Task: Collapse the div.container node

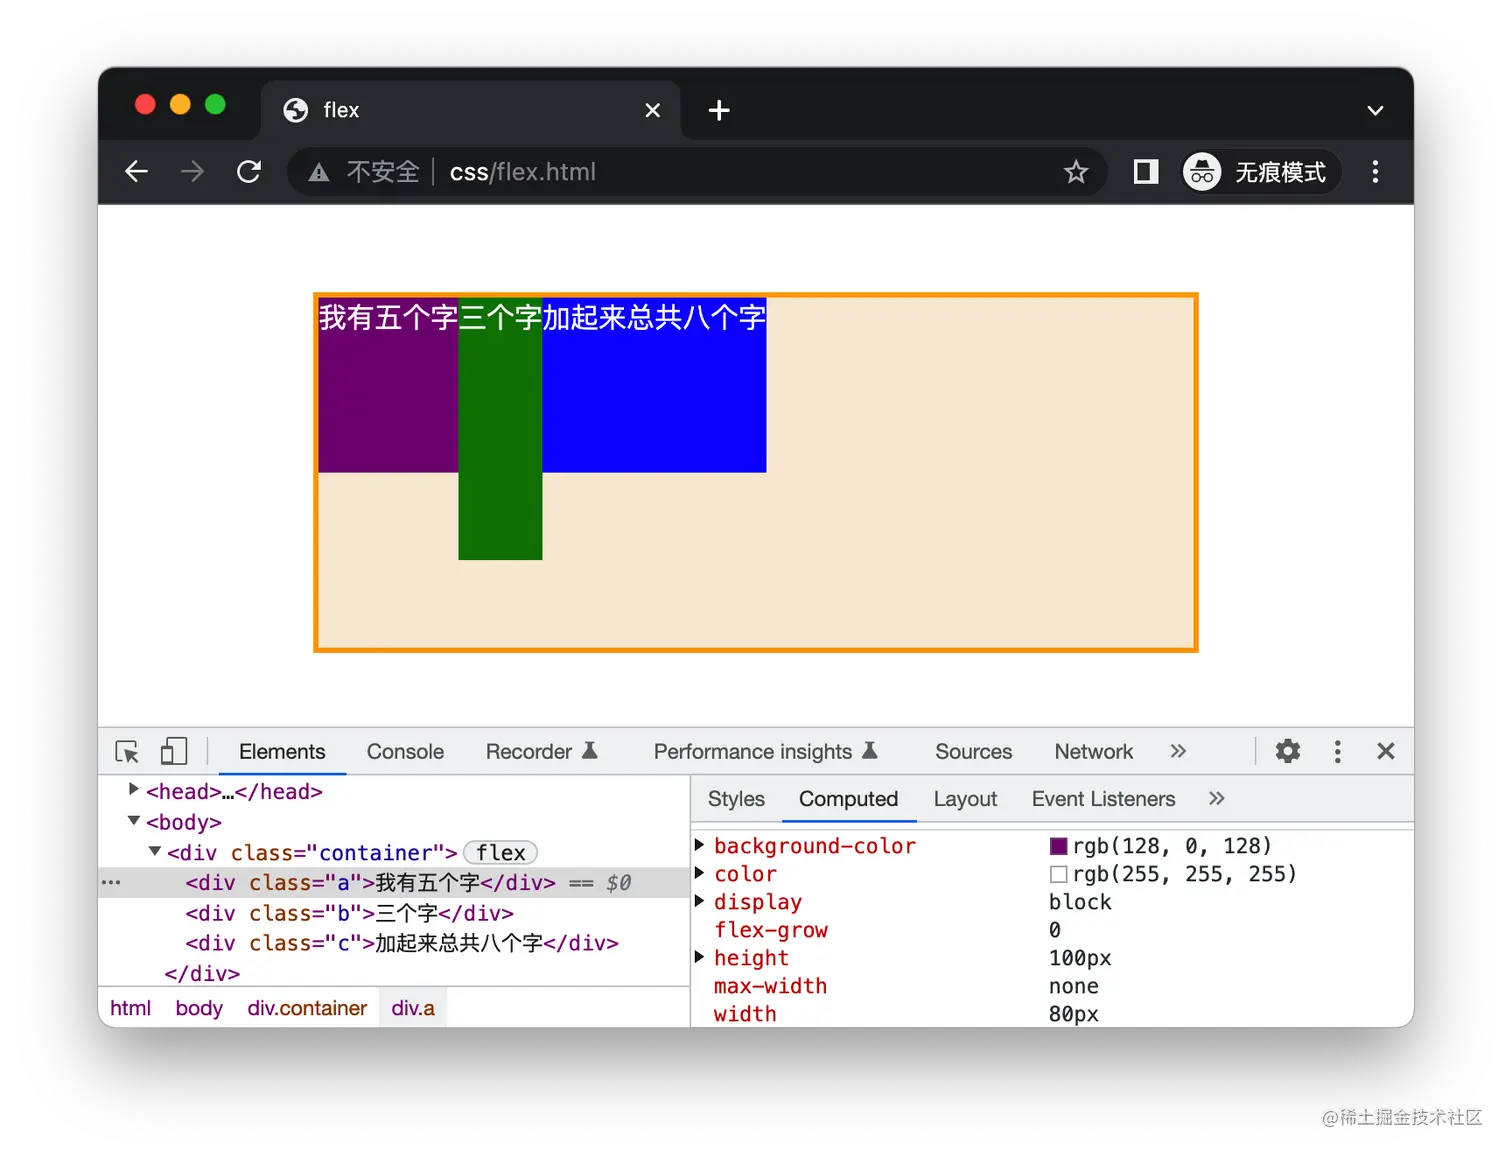Action: (155, 852)
